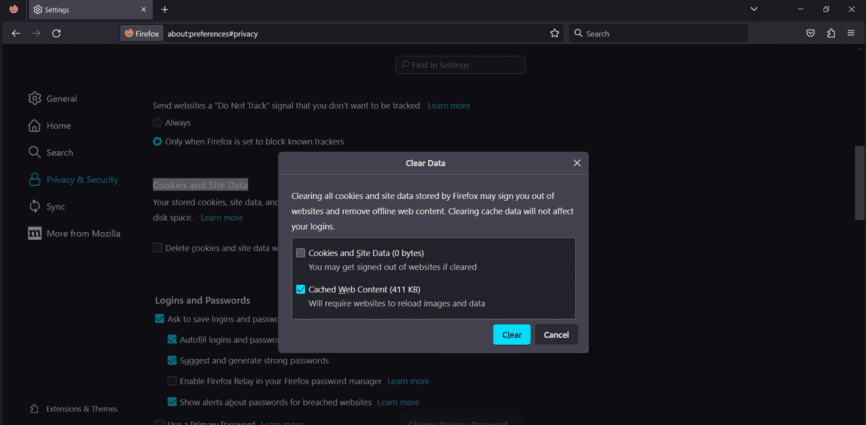The height and width of the screenshot is (425, 866).
Task: Uncheck Cached Web Content in dialog
Action: pyautogui.click(x=300, y=289)
